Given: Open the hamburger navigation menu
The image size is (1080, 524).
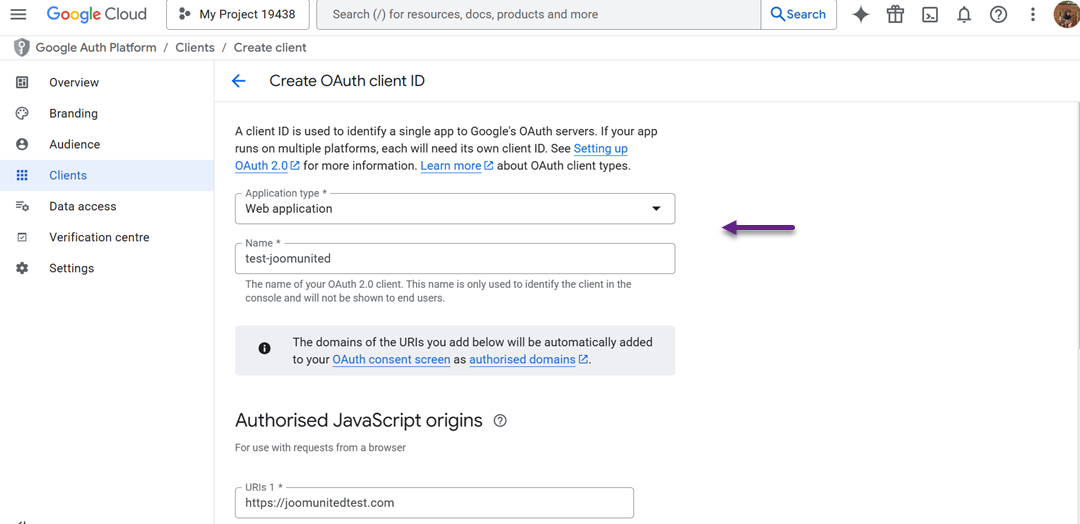Looking at the screenshot, I should [x=19, y=14].
